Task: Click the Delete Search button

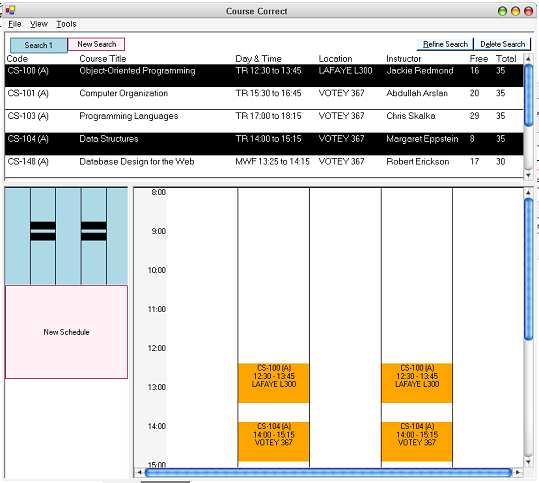Action: [503, 44]
